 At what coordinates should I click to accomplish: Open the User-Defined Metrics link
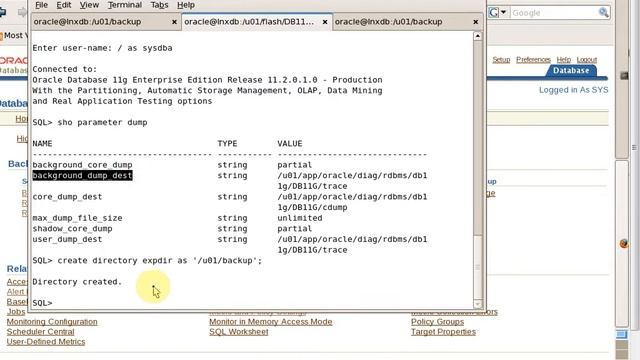46,342
